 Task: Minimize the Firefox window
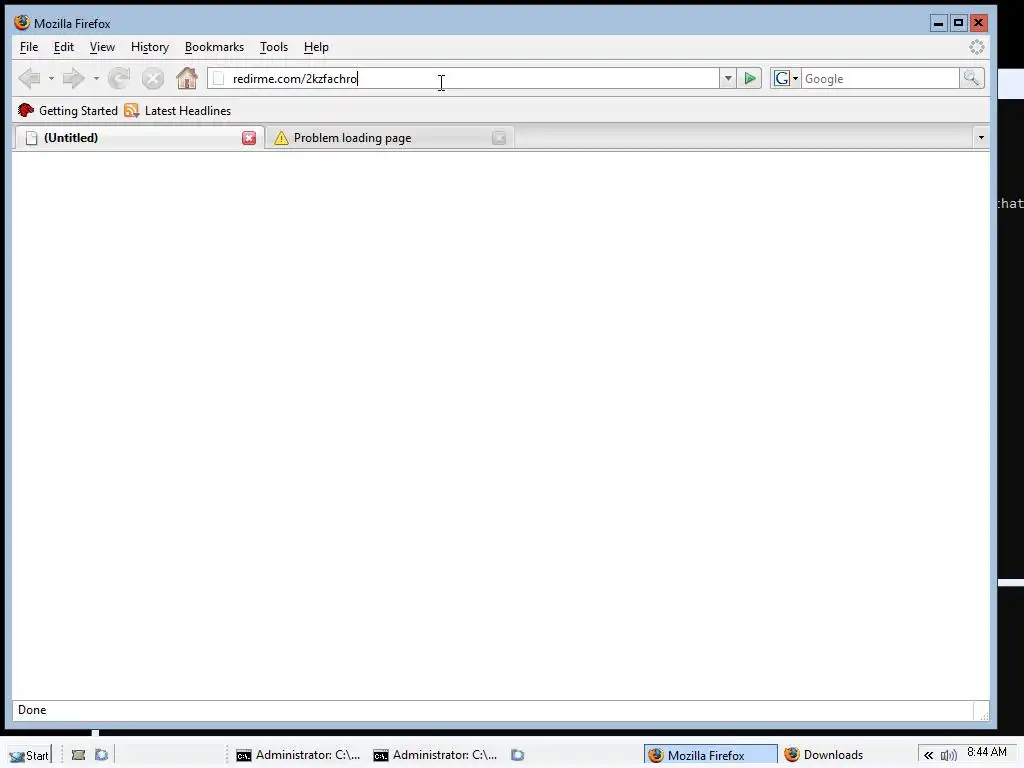click(938, 24)
